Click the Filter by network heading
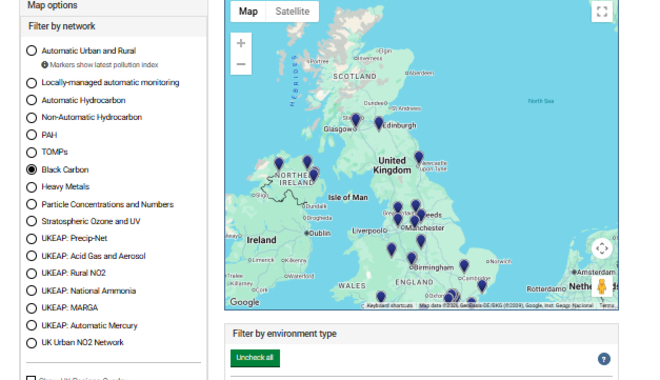 pos(62,27)
